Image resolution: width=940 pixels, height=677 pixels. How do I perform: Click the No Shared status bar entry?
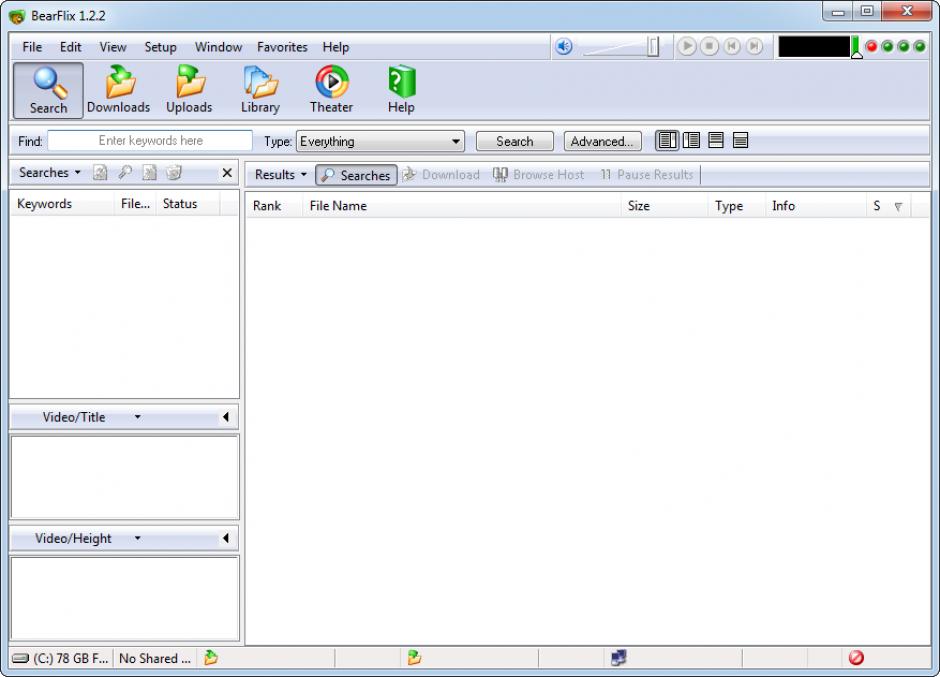coord(155,658)
